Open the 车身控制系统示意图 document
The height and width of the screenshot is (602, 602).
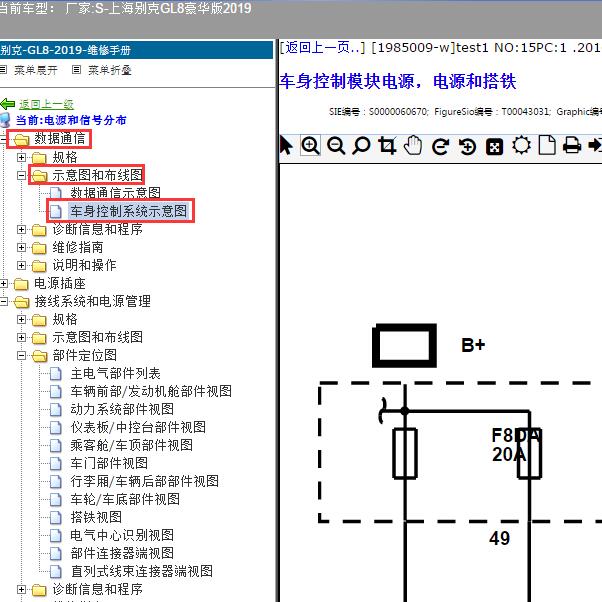(x=128, y=211)
